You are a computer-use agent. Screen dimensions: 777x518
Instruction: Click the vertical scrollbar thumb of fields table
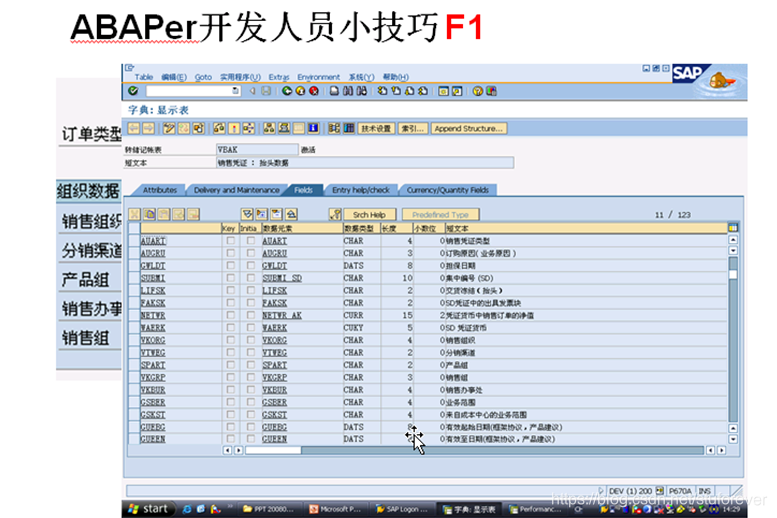pos(733,274)
